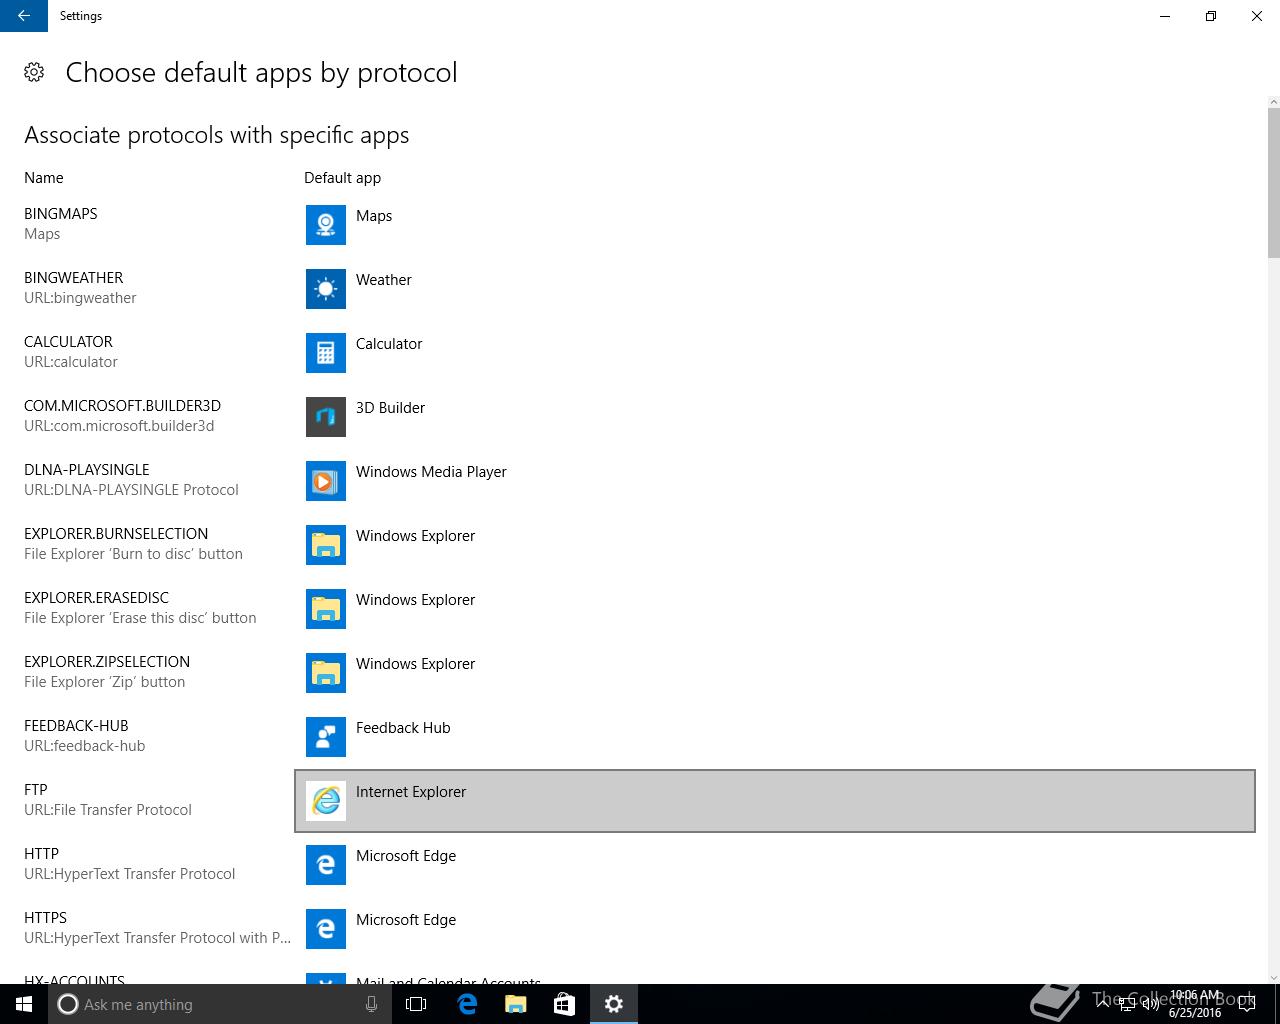This screenshot has height=1024, width=1280.
Task: Select the HTTPS protocol name
Action: [46, 917]
